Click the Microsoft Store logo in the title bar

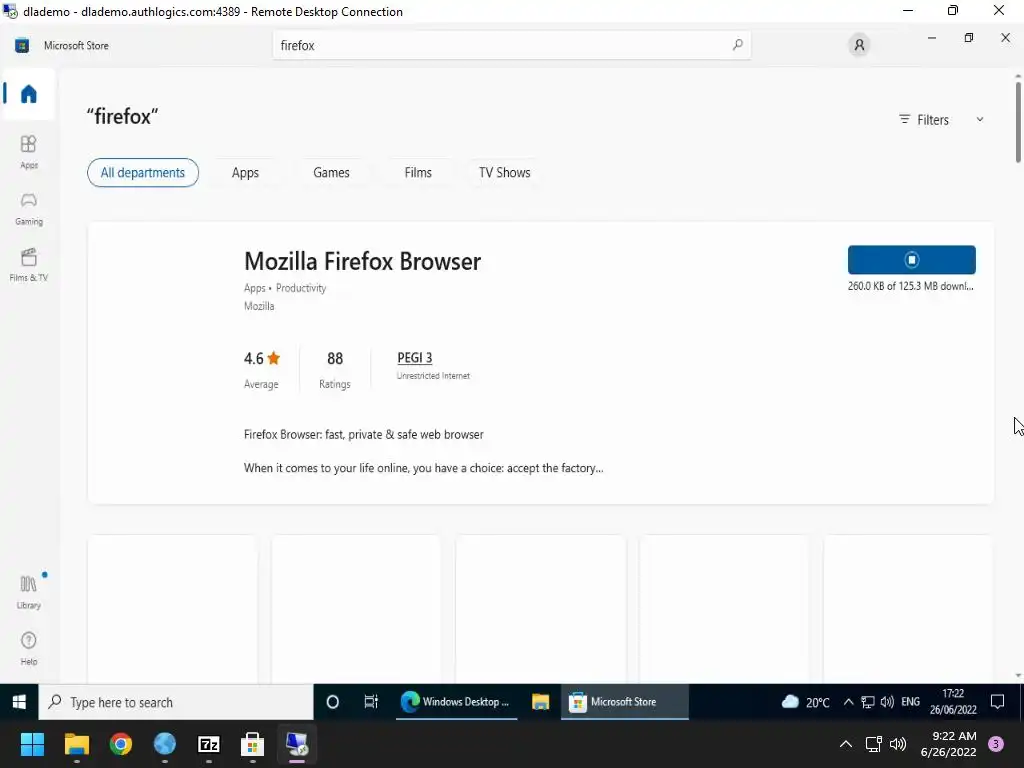[x=22, y=46]
